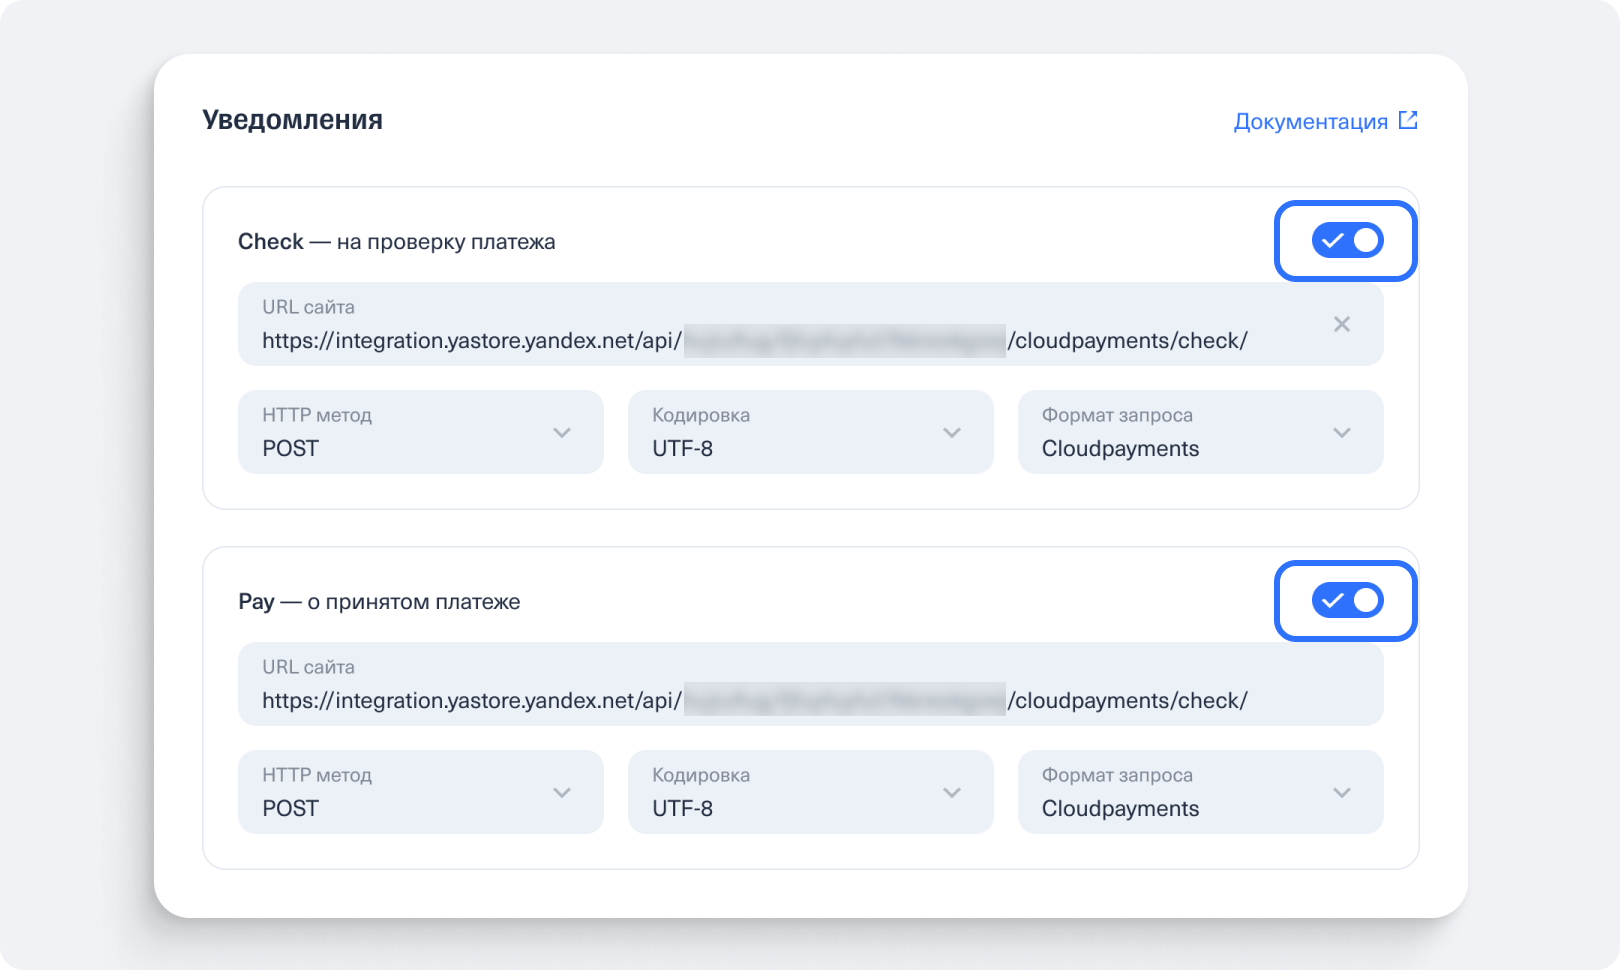Viewport: 1620px width, 970px height.
Task: Click chevron next to Cloudpayments in Pay
Action: (x=1342, y=793)
